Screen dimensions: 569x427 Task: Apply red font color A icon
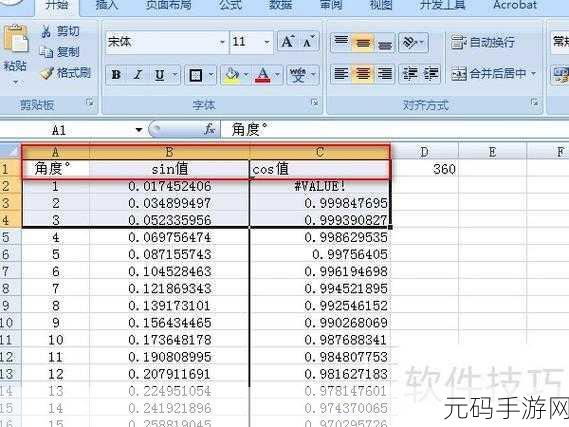pos(263,75)
